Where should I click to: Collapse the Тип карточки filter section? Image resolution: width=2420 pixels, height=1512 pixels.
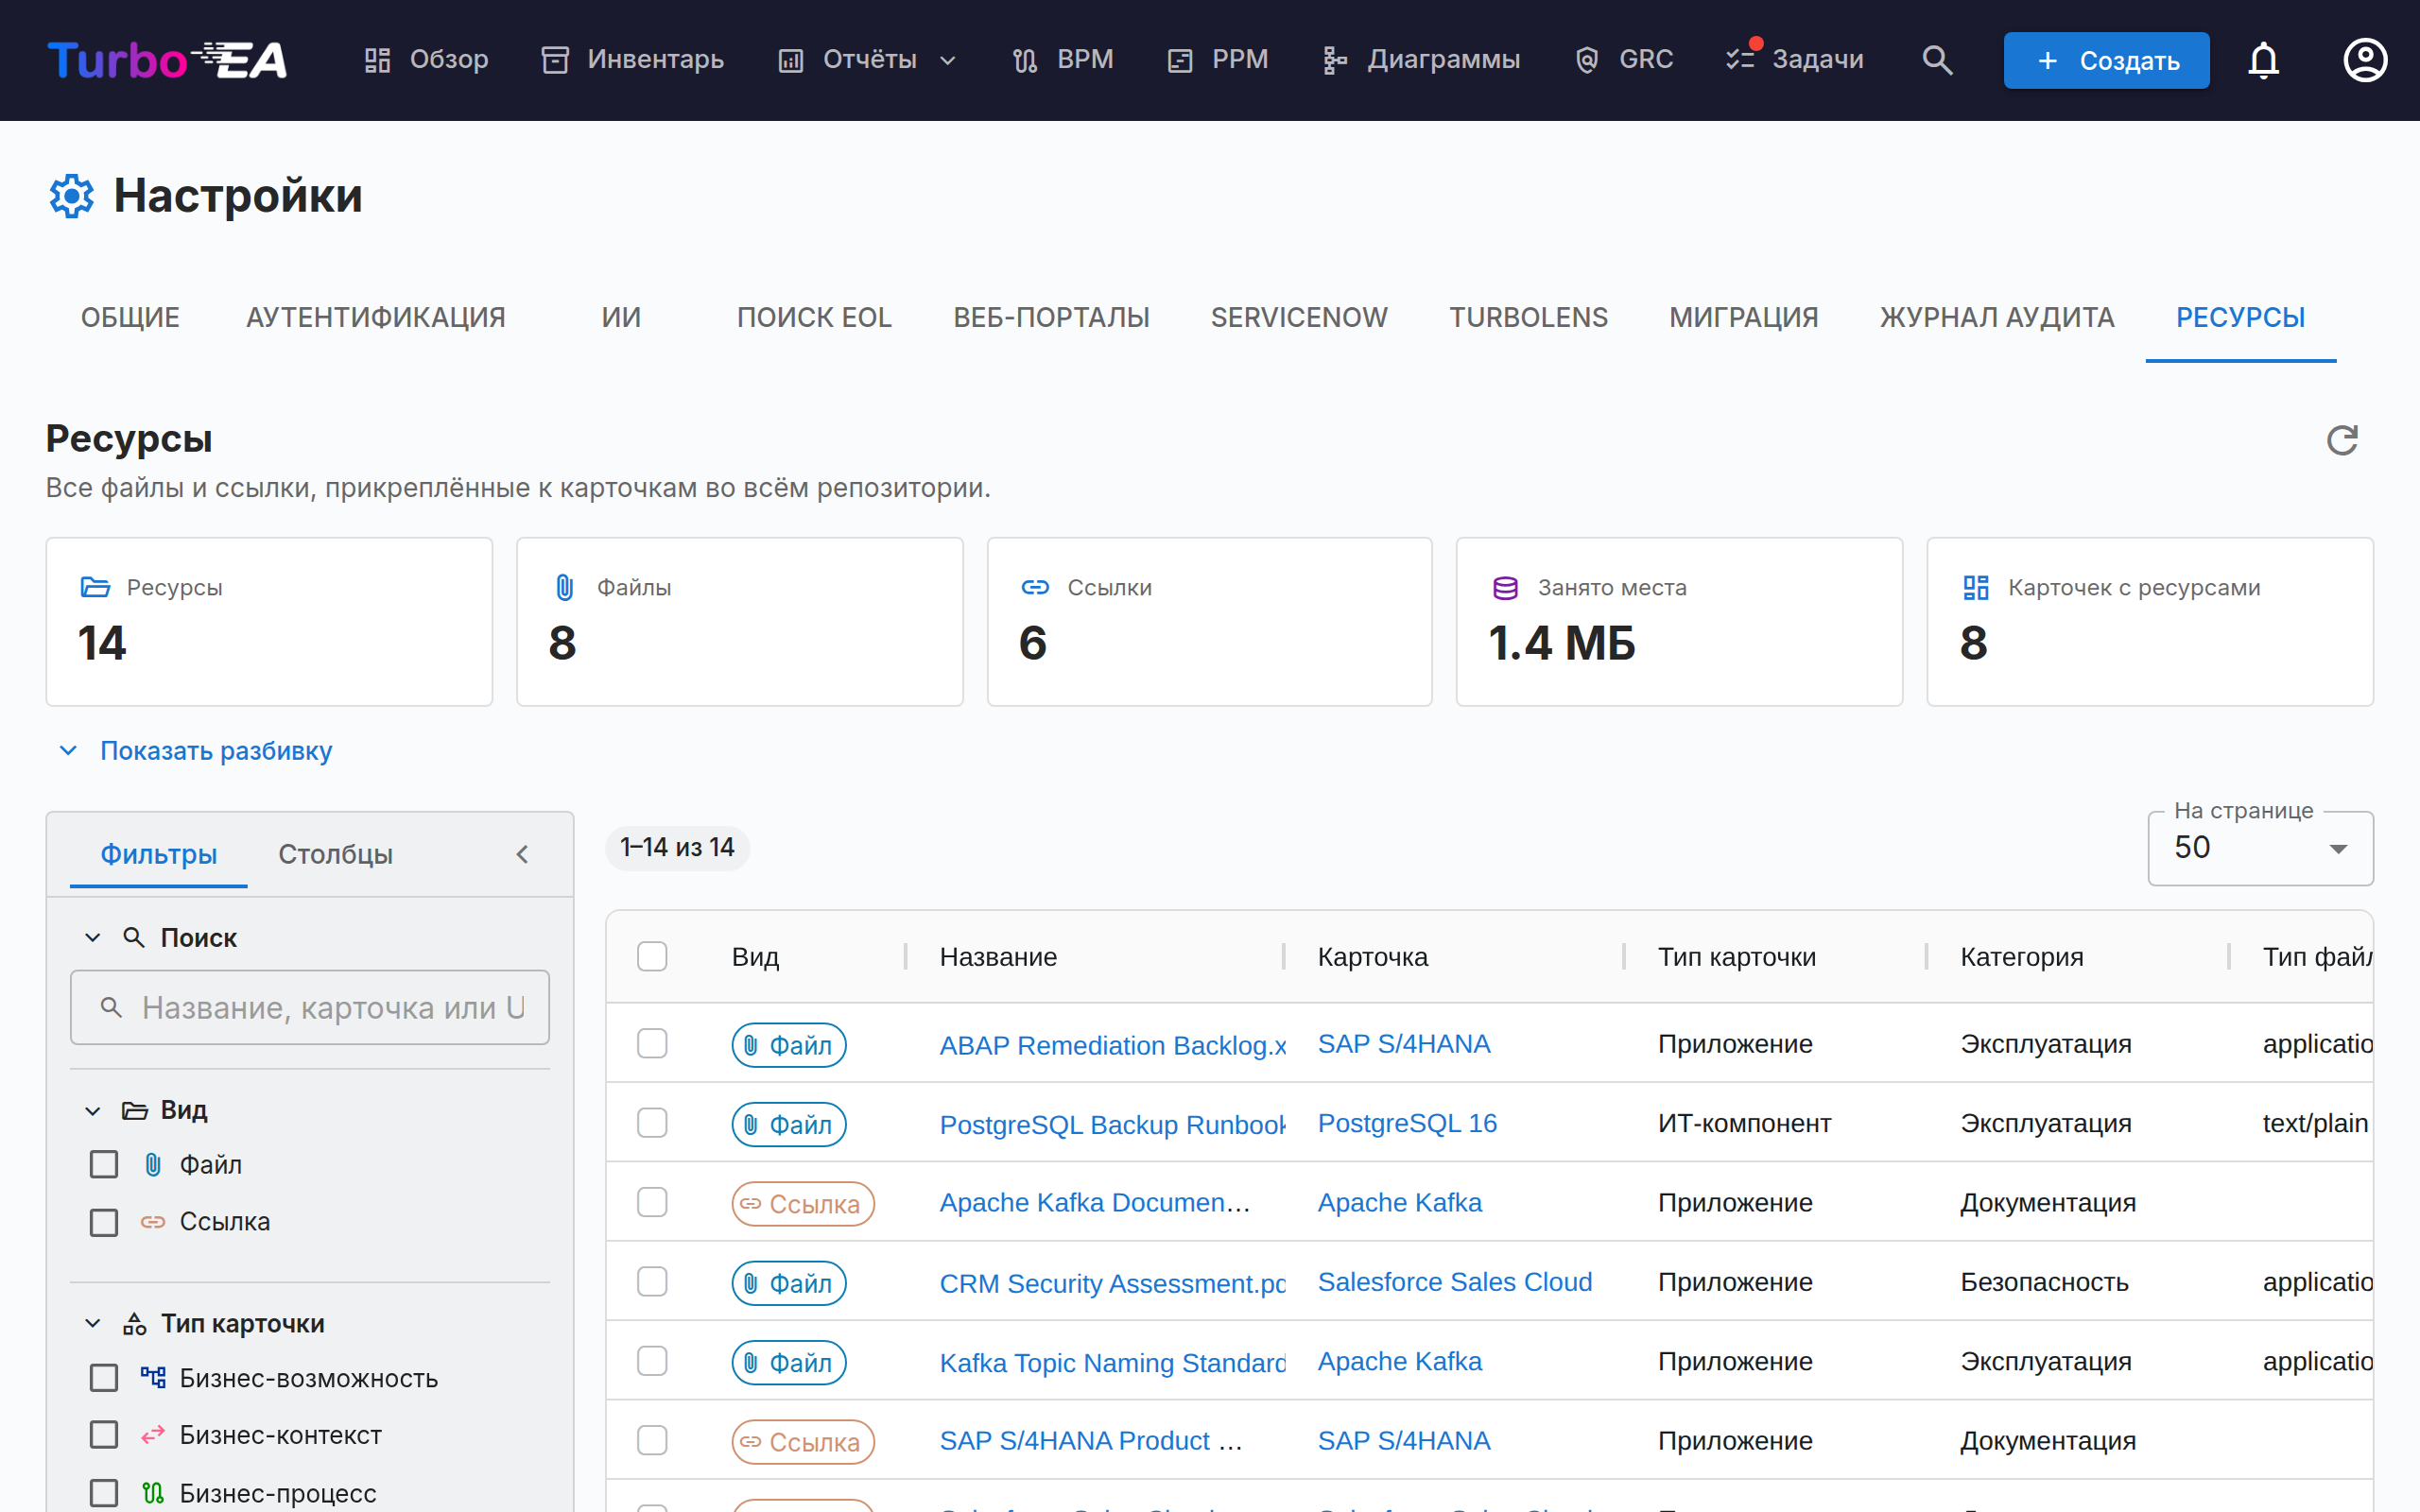pos(92,1323)
